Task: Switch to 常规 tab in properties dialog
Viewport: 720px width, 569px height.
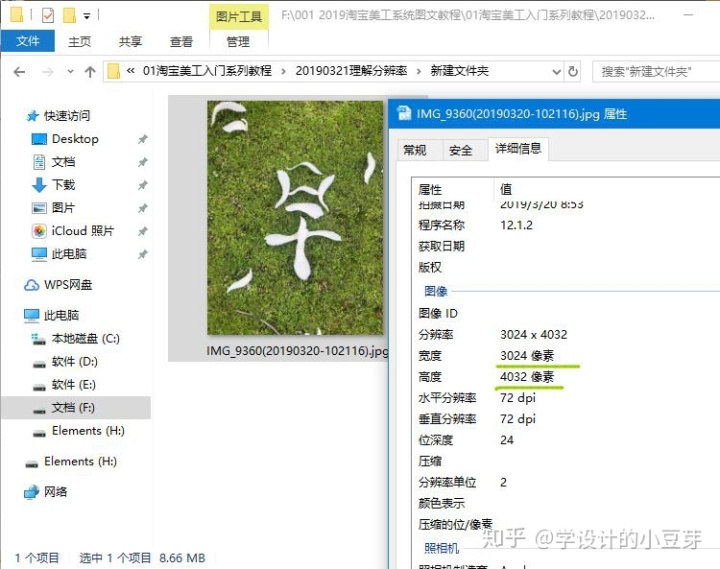Action: click(x=415, y=150)
